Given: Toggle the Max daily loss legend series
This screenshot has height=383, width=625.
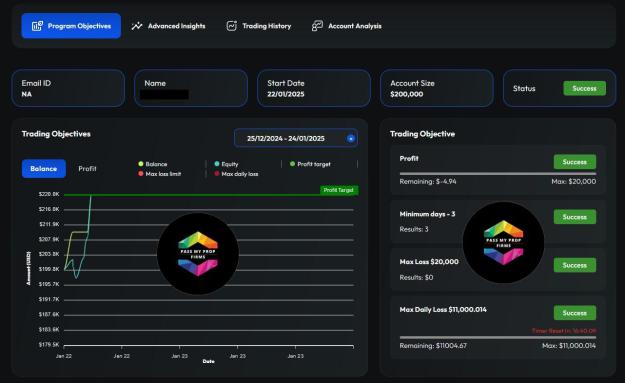Looking at the screenshot, I should [x=236, y=174].
